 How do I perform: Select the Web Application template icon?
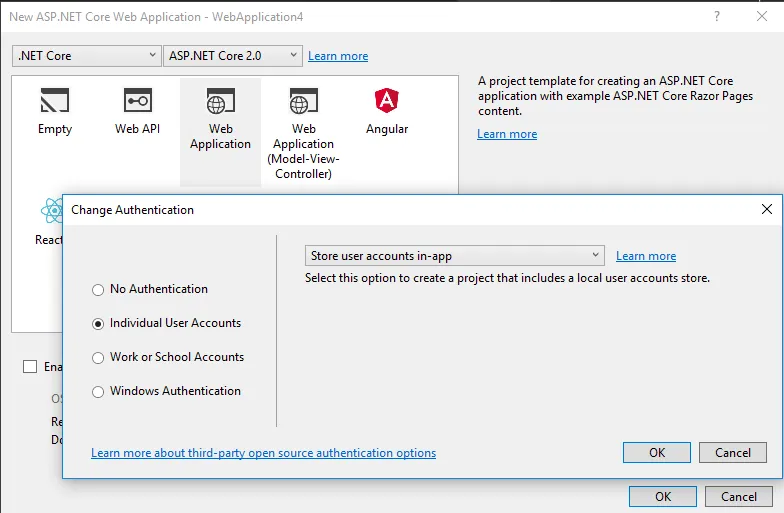tap(220, 100)
